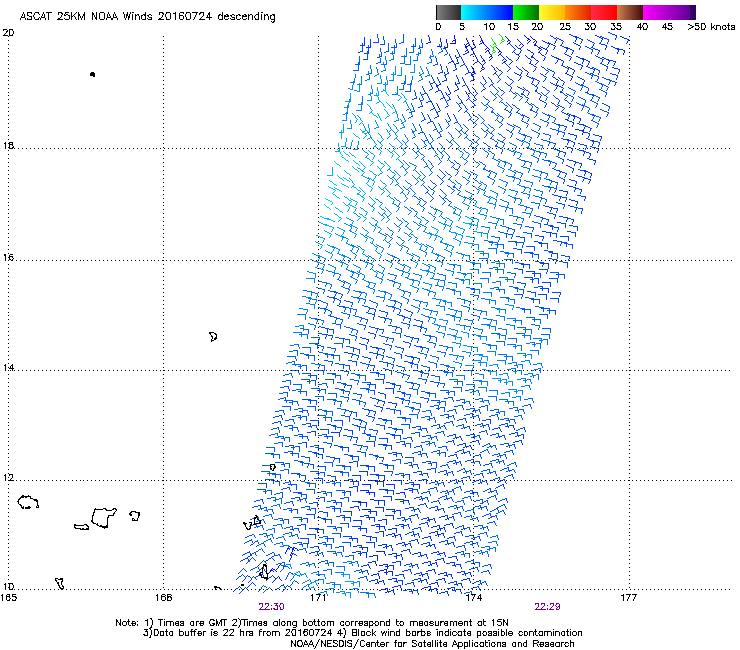The width and height of the screenshot is (740, 650).
Task: Click the latitude label '14'
Action: (8, 367)
